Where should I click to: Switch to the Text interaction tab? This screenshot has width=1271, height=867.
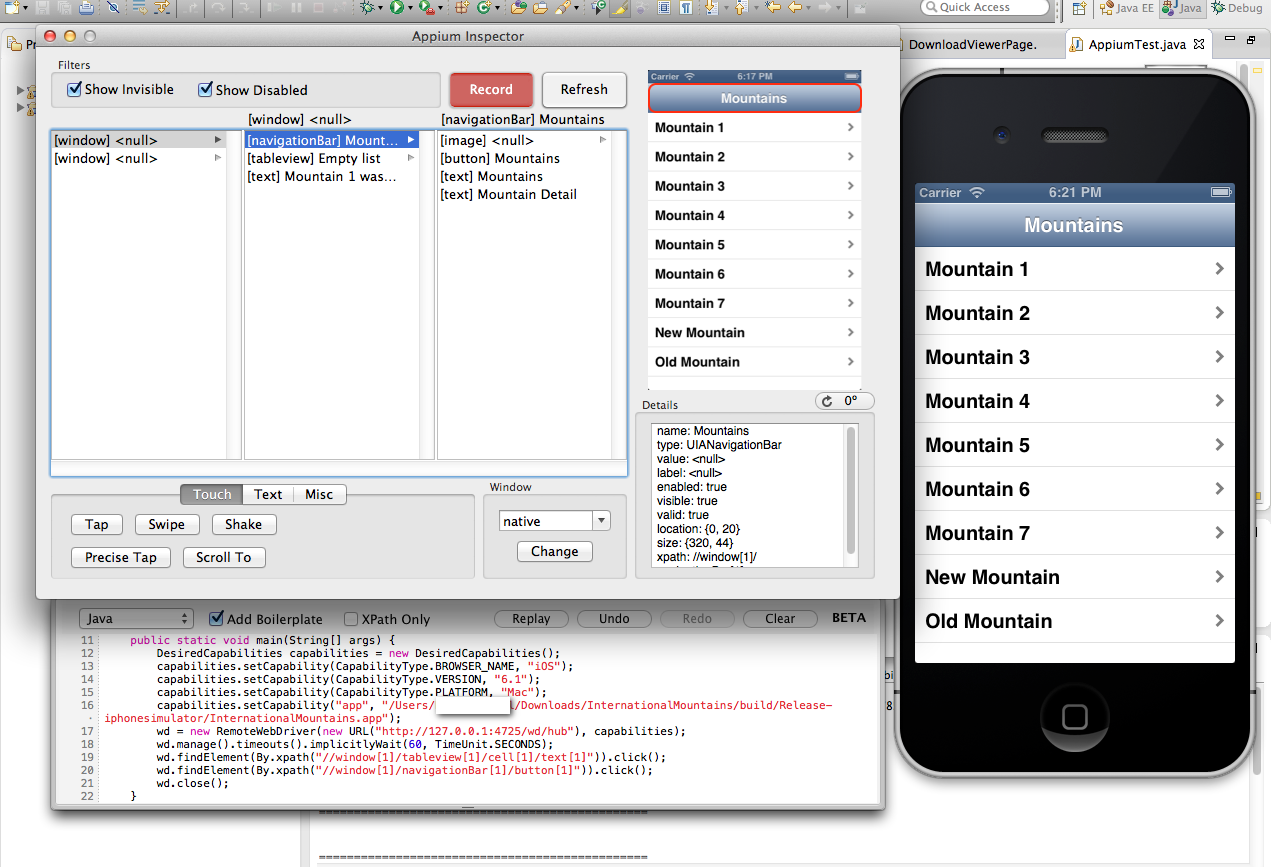pyautogui.click(x=268, y=494)
